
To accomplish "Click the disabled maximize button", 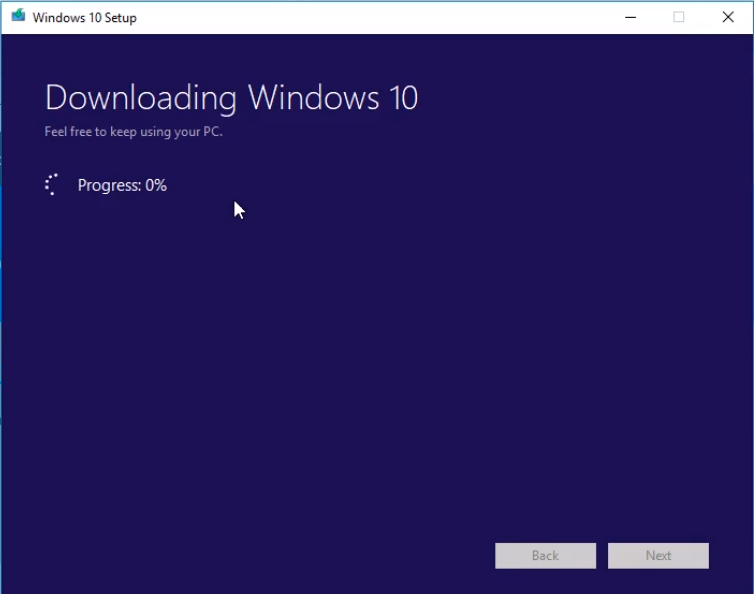I will 679,17.
